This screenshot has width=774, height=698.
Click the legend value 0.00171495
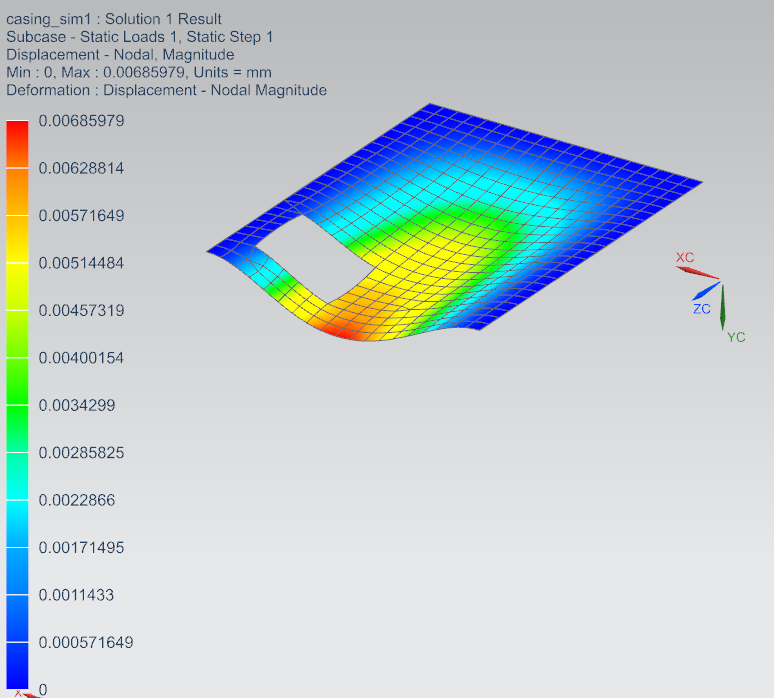point(81,547)
